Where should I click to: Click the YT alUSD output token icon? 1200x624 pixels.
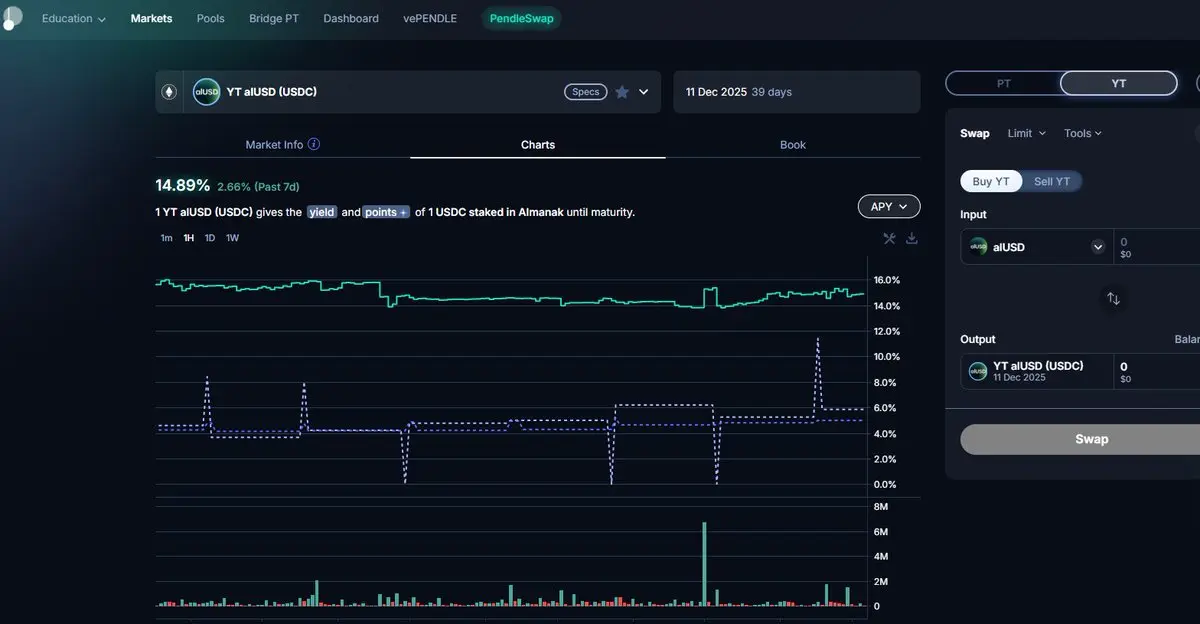pyautogui.click(x=978, y=372)
